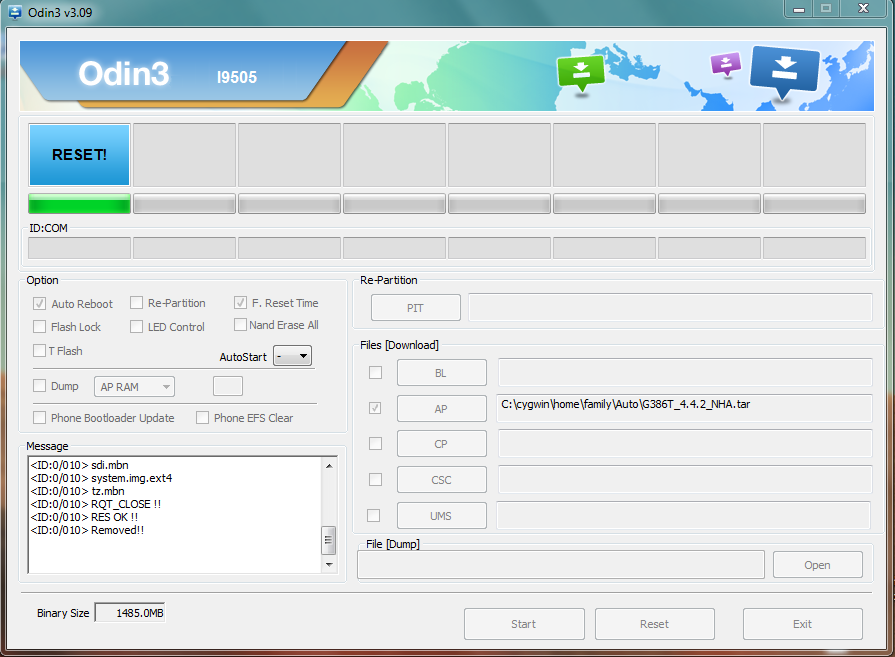Image resolution: width=895 pixels, height=657 pixels.
Task: Enable the Flash Lock option
Action: tap(39, 327)
